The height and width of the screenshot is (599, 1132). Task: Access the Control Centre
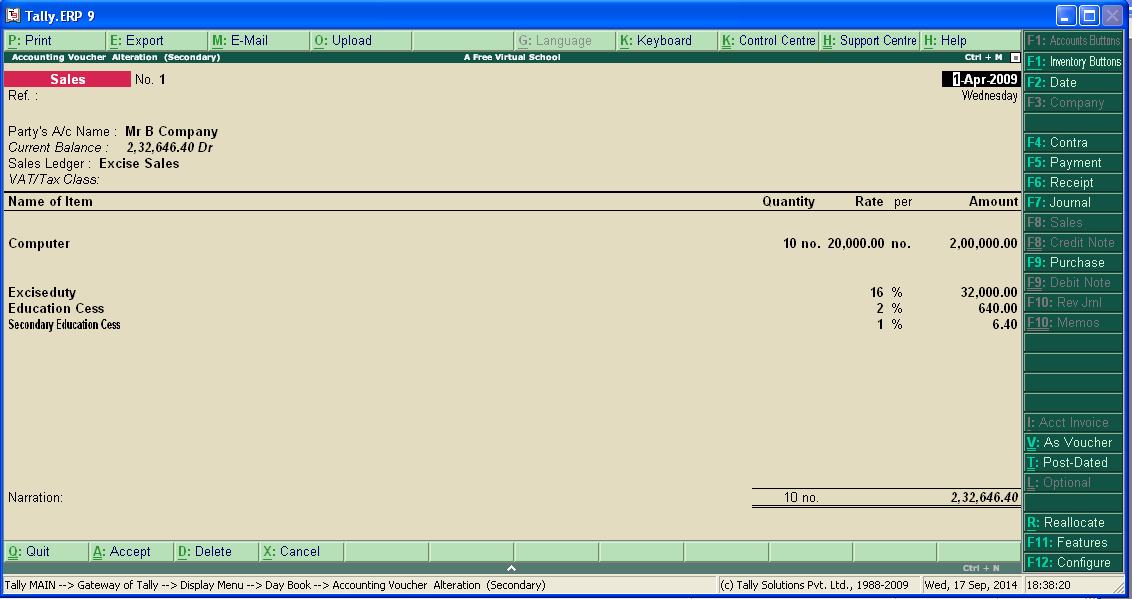click(x=768, y=41)
